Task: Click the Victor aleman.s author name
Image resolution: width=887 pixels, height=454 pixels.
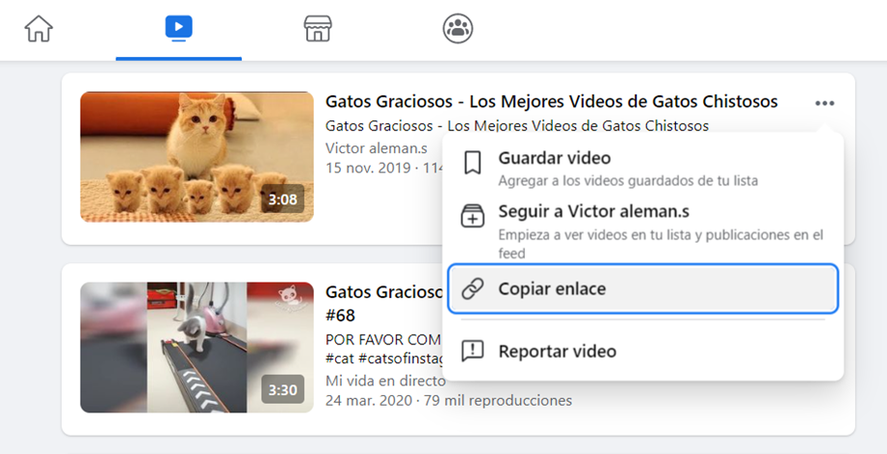Action: click(x=376, y=149)
